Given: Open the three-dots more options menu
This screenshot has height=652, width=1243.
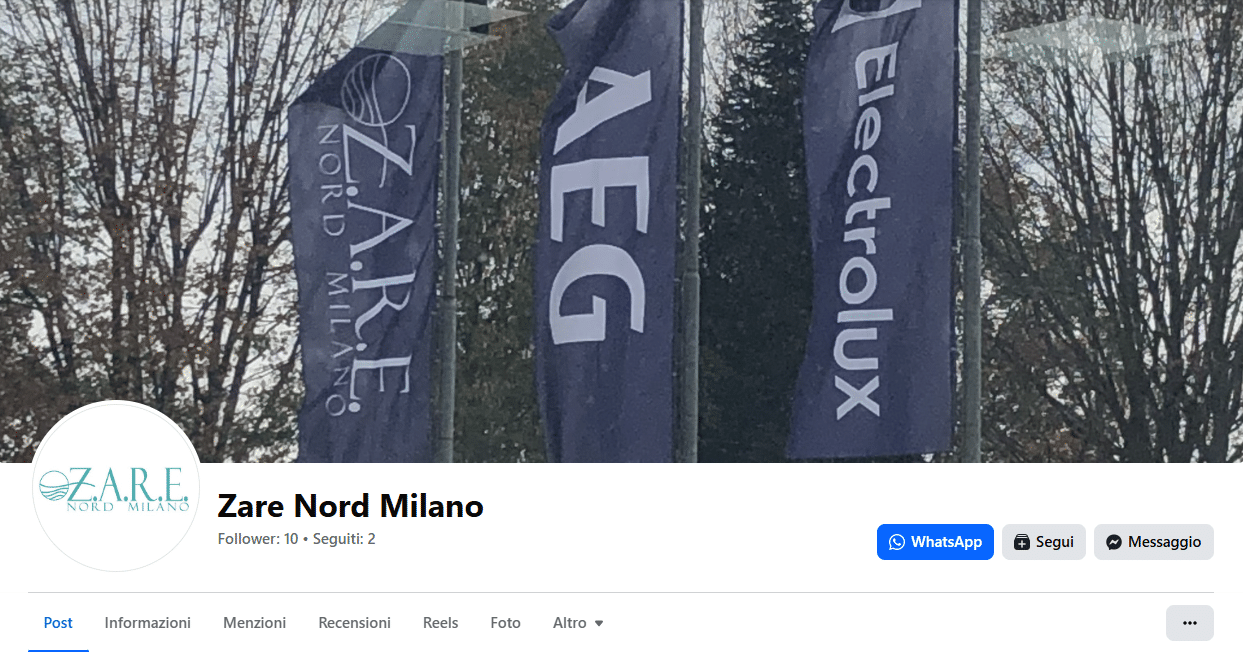Looking at the screenshot, I should [1190, 623].
